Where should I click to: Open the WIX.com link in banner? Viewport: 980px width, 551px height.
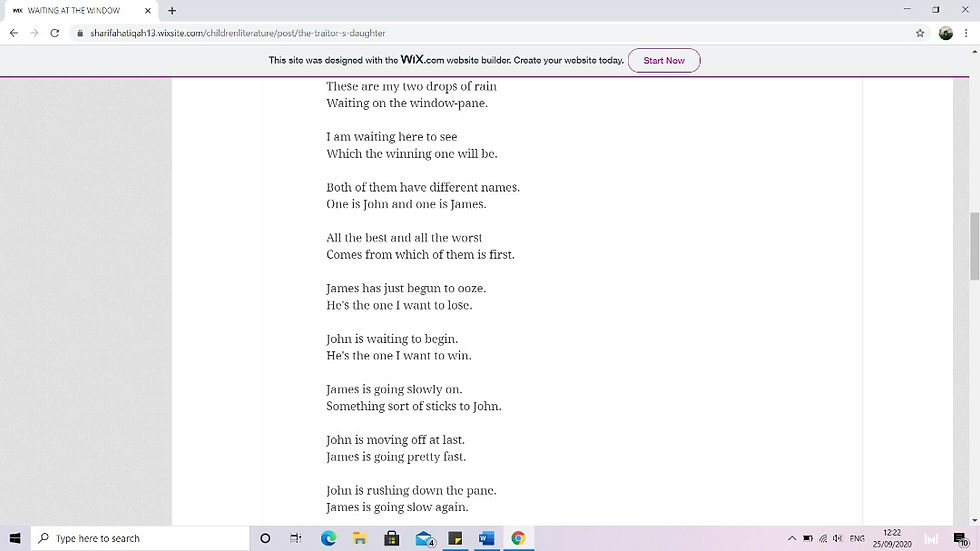coord(422,60)
